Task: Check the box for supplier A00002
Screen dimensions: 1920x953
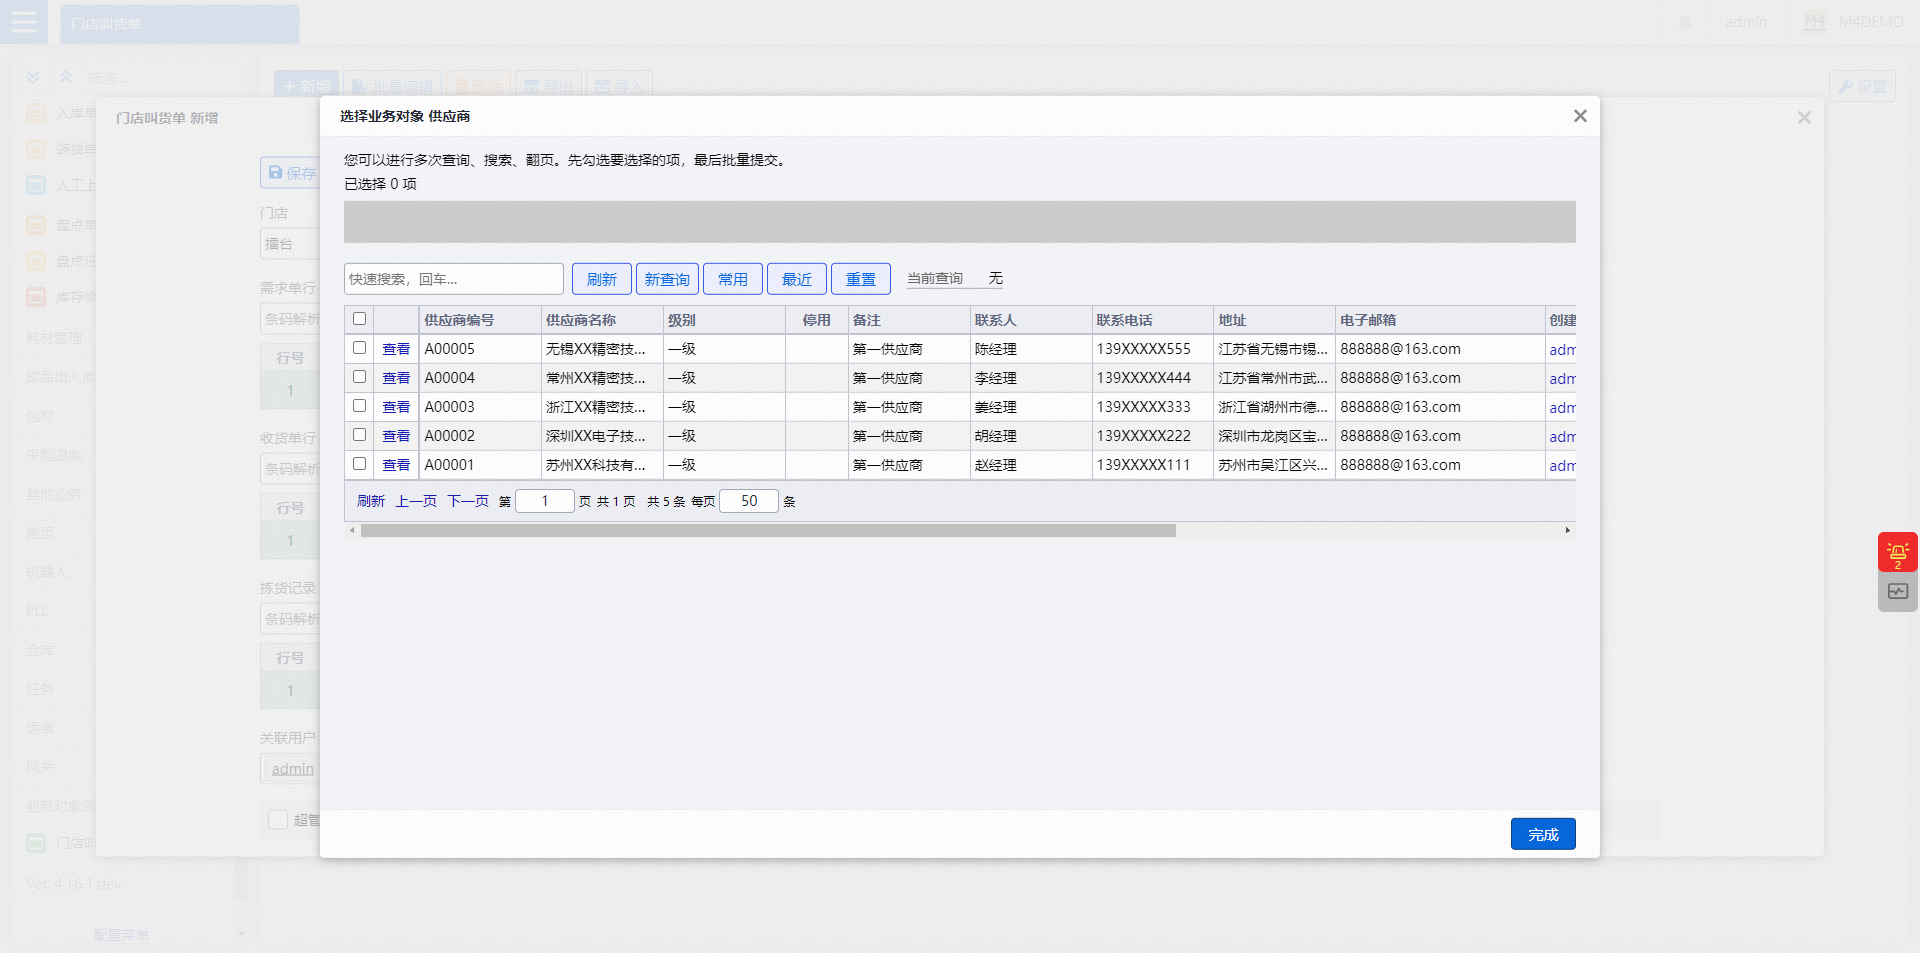Action: (359, 435)
